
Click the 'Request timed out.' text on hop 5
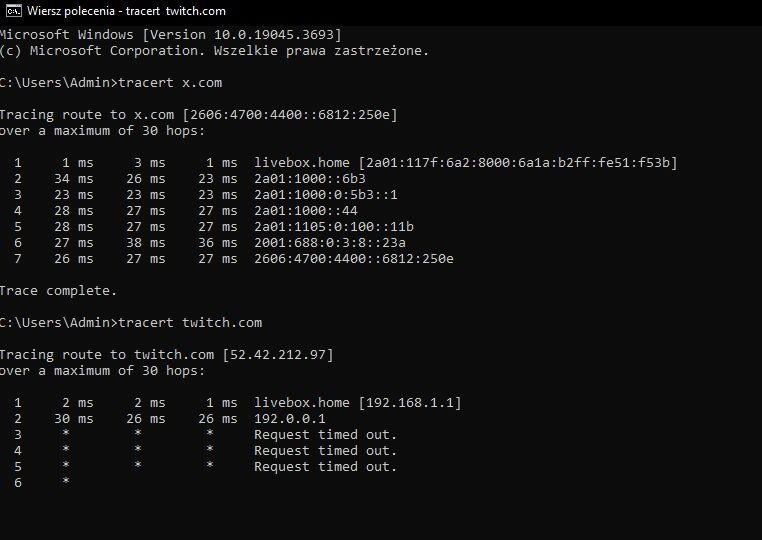326,467
